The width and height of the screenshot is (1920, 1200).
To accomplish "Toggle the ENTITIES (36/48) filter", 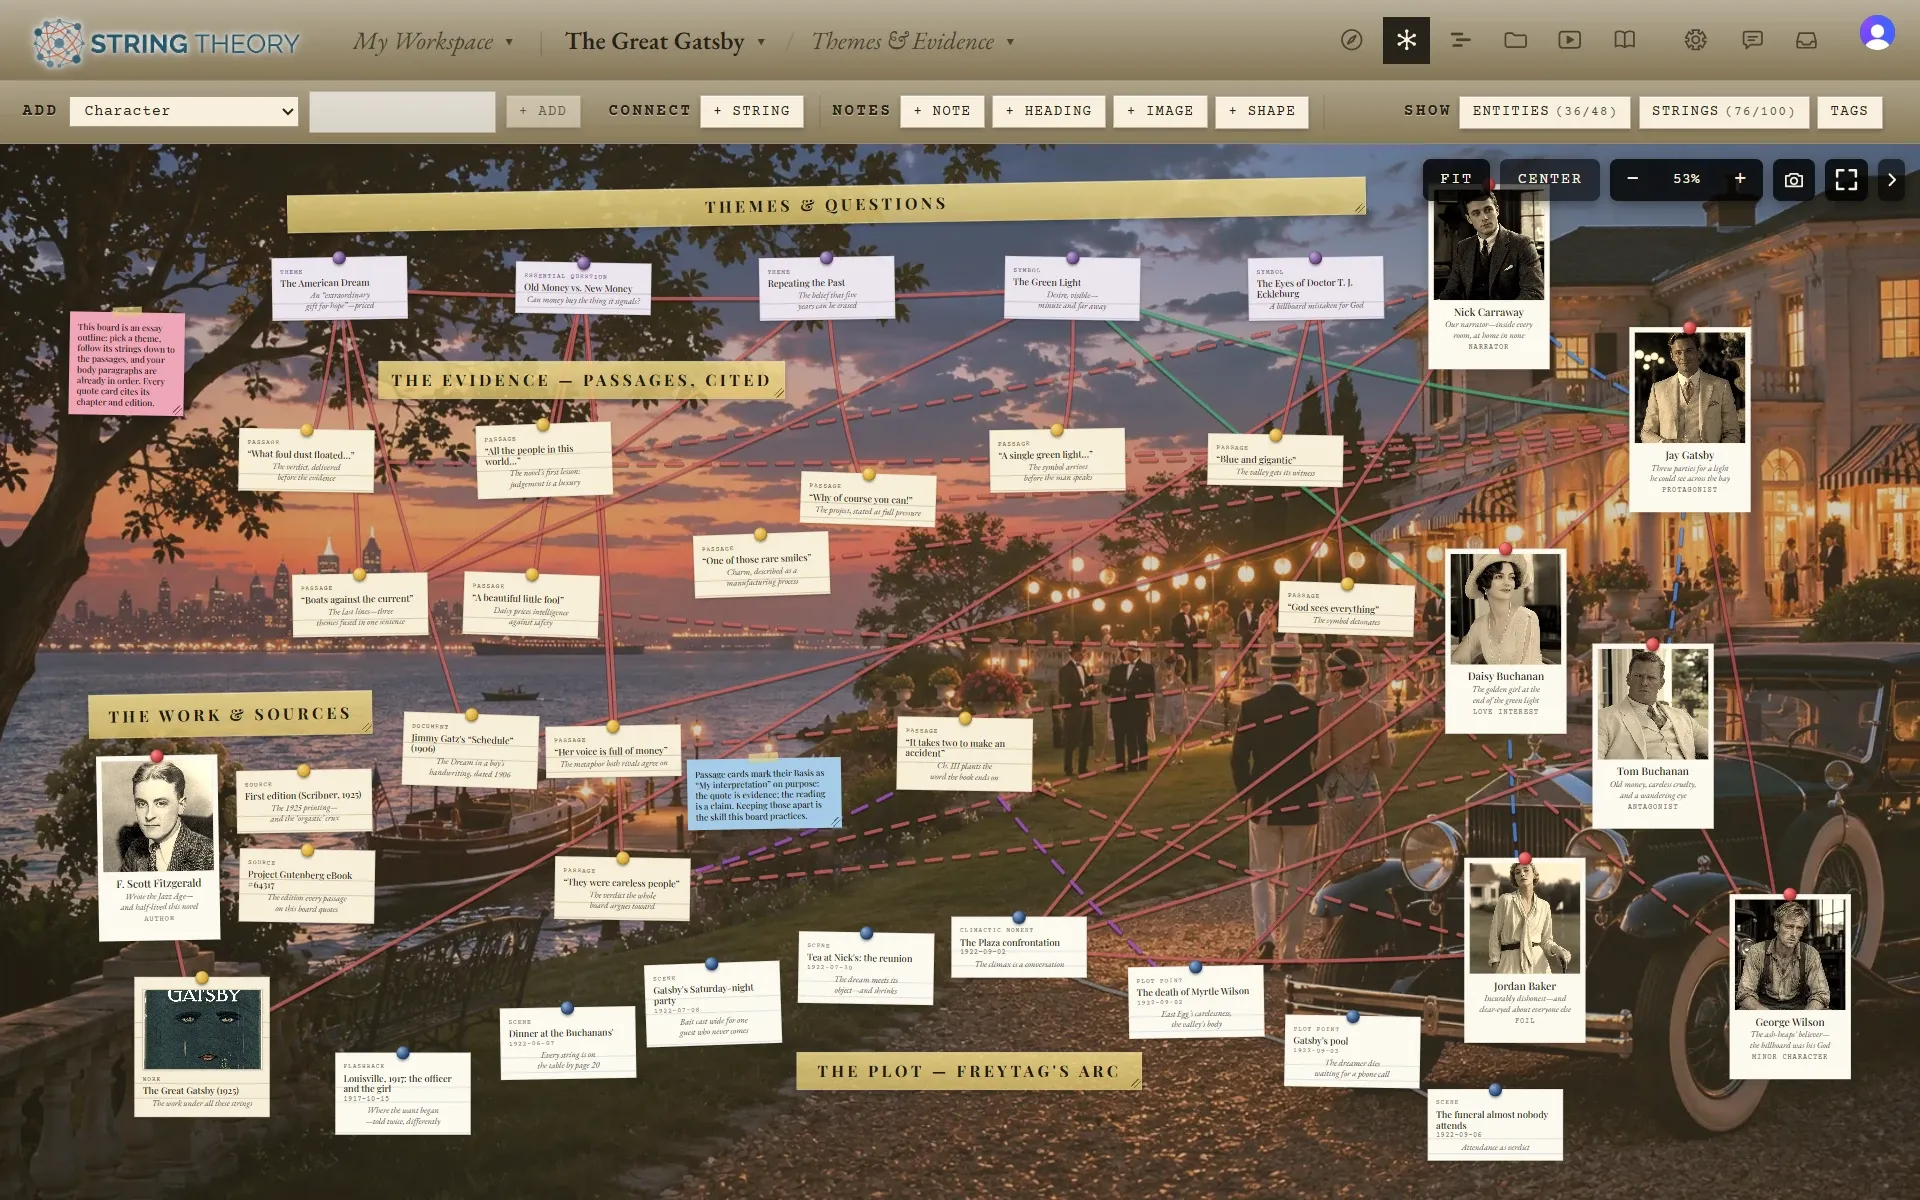I will coord(1544,111).
